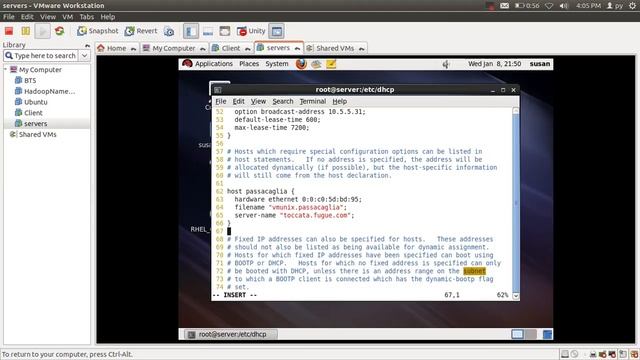640x360 pixels.
Task: Click the terminal window menu icon
Action: click(x=218, y=90)
